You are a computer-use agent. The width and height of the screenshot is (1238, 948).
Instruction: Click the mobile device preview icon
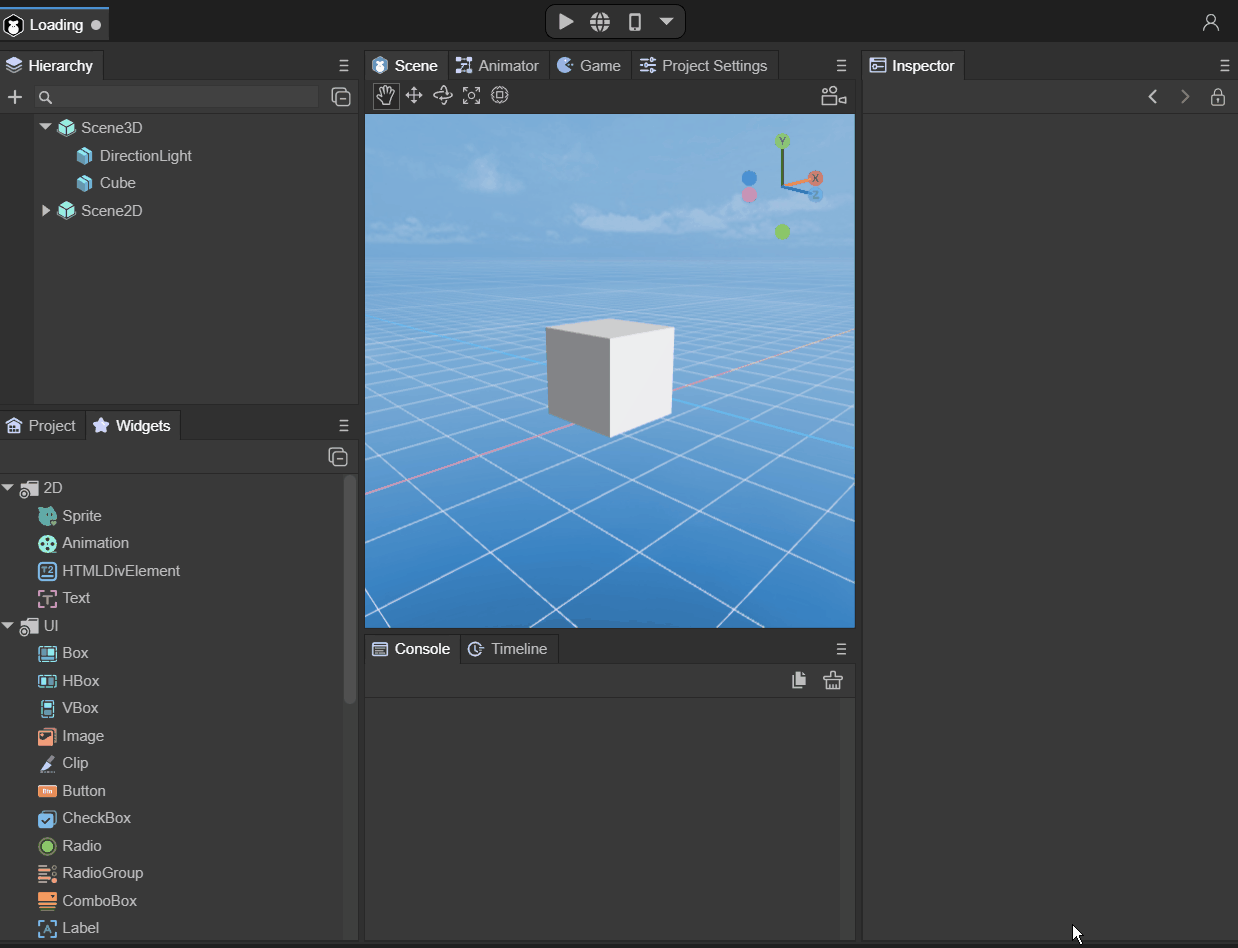[634, 22]
